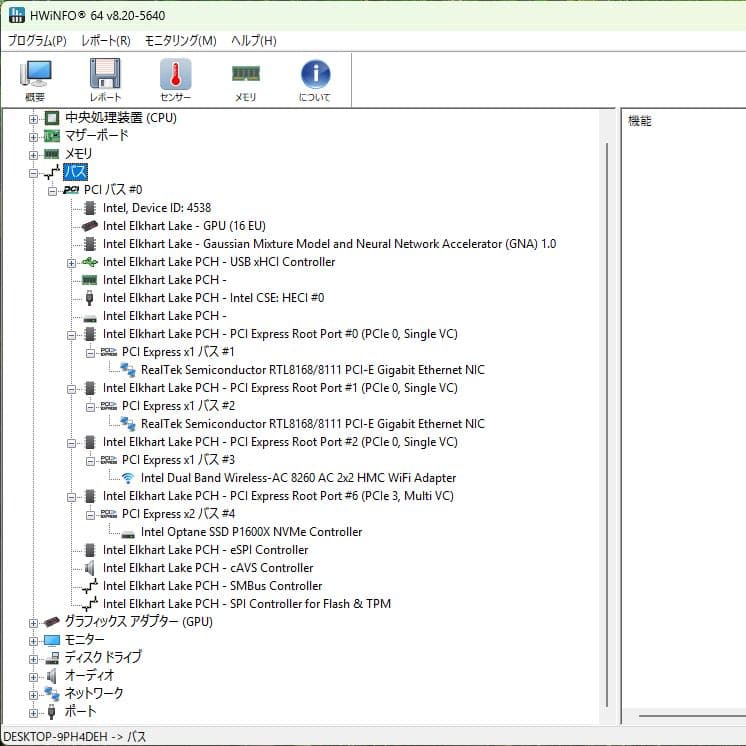Click the WiFi icon beside Wireless-AC 8260
Viewport: 746px width, 746px height.
point(128,478)
